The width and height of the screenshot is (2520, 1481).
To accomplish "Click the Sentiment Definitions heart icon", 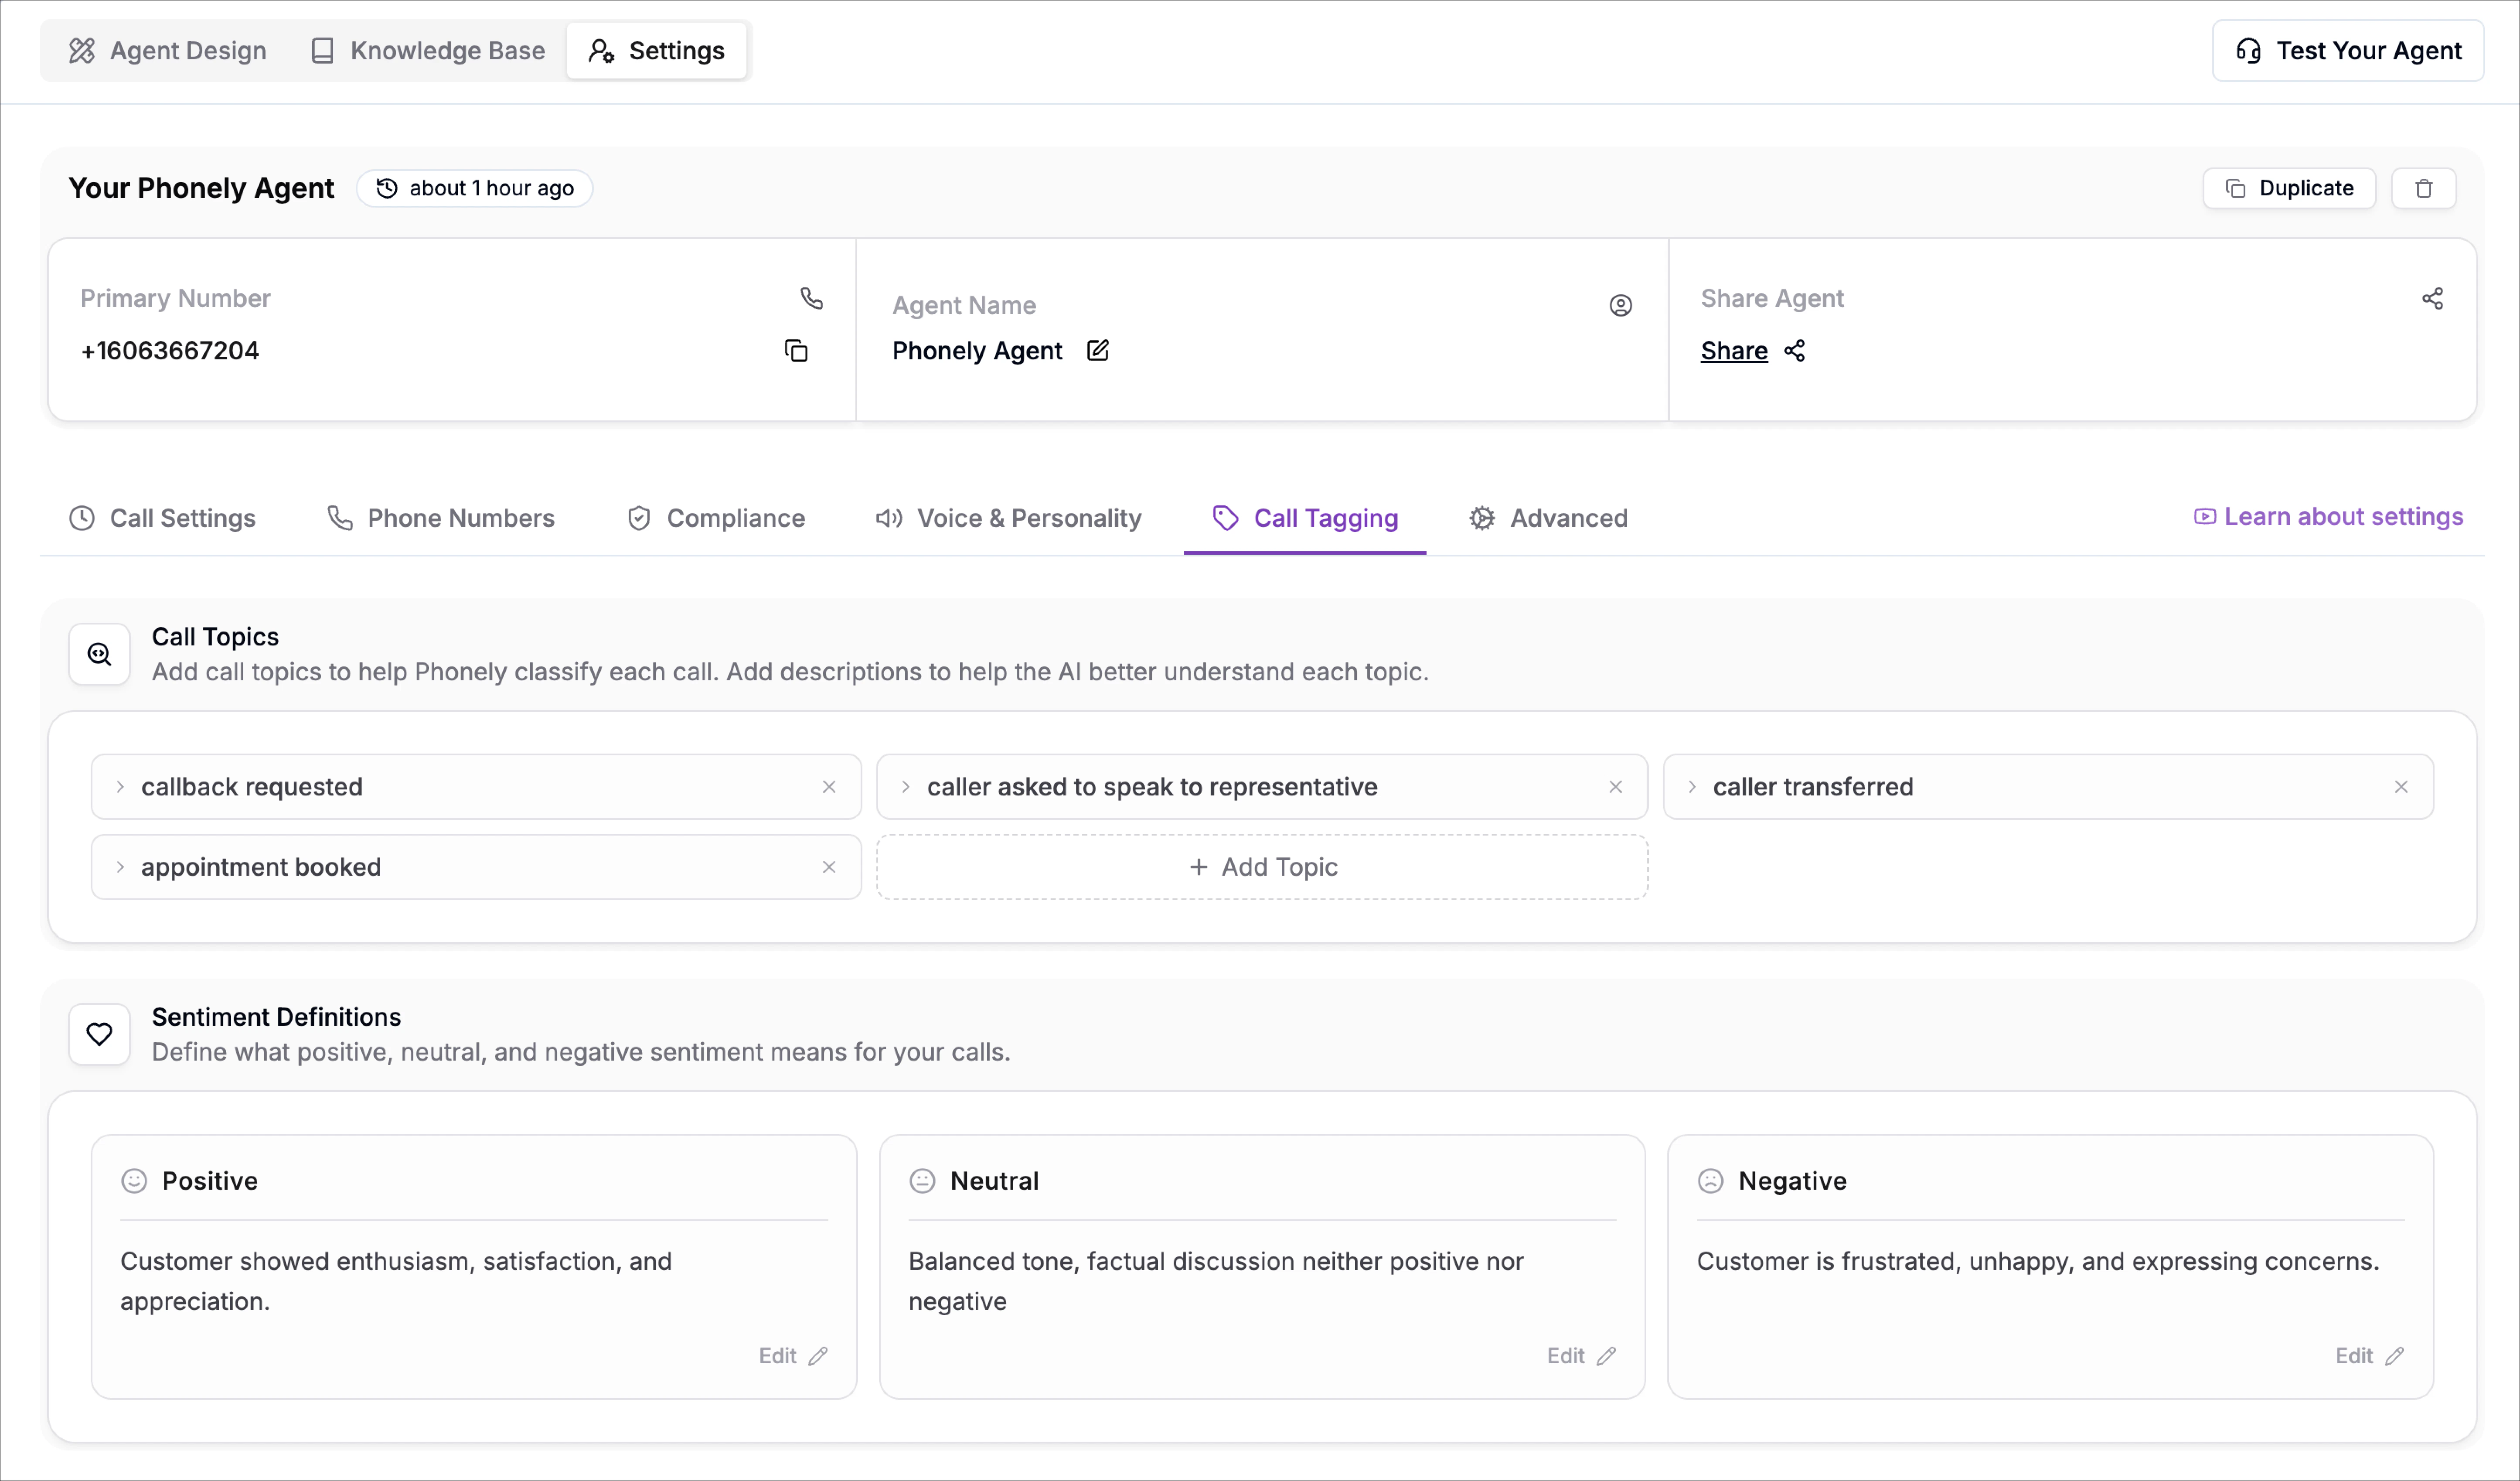I will [99, 1034].
